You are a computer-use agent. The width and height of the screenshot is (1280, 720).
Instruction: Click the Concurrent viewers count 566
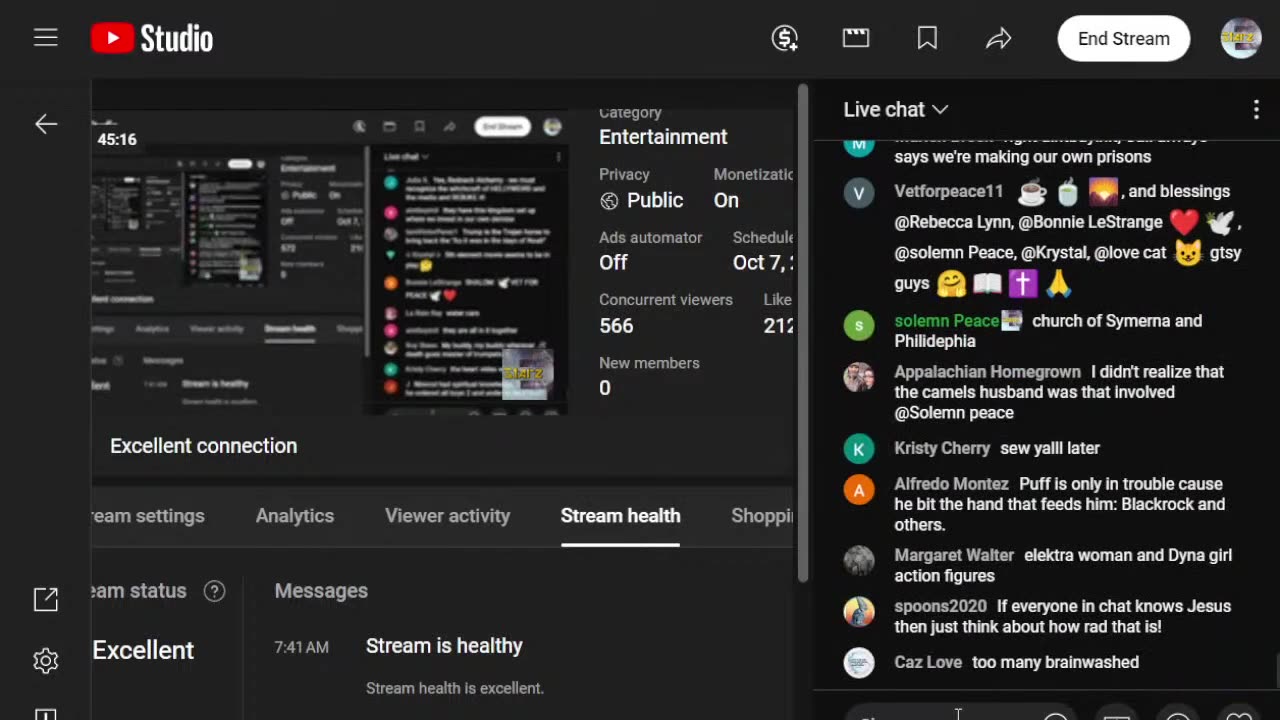pyautogui.click(x=616, y=326)
